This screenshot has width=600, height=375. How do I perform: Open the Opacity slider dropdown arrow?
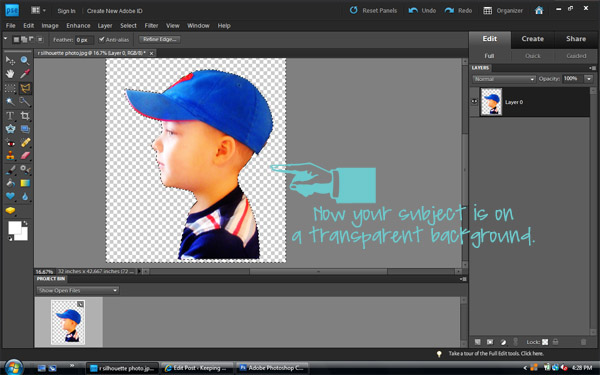click(589, 79)
